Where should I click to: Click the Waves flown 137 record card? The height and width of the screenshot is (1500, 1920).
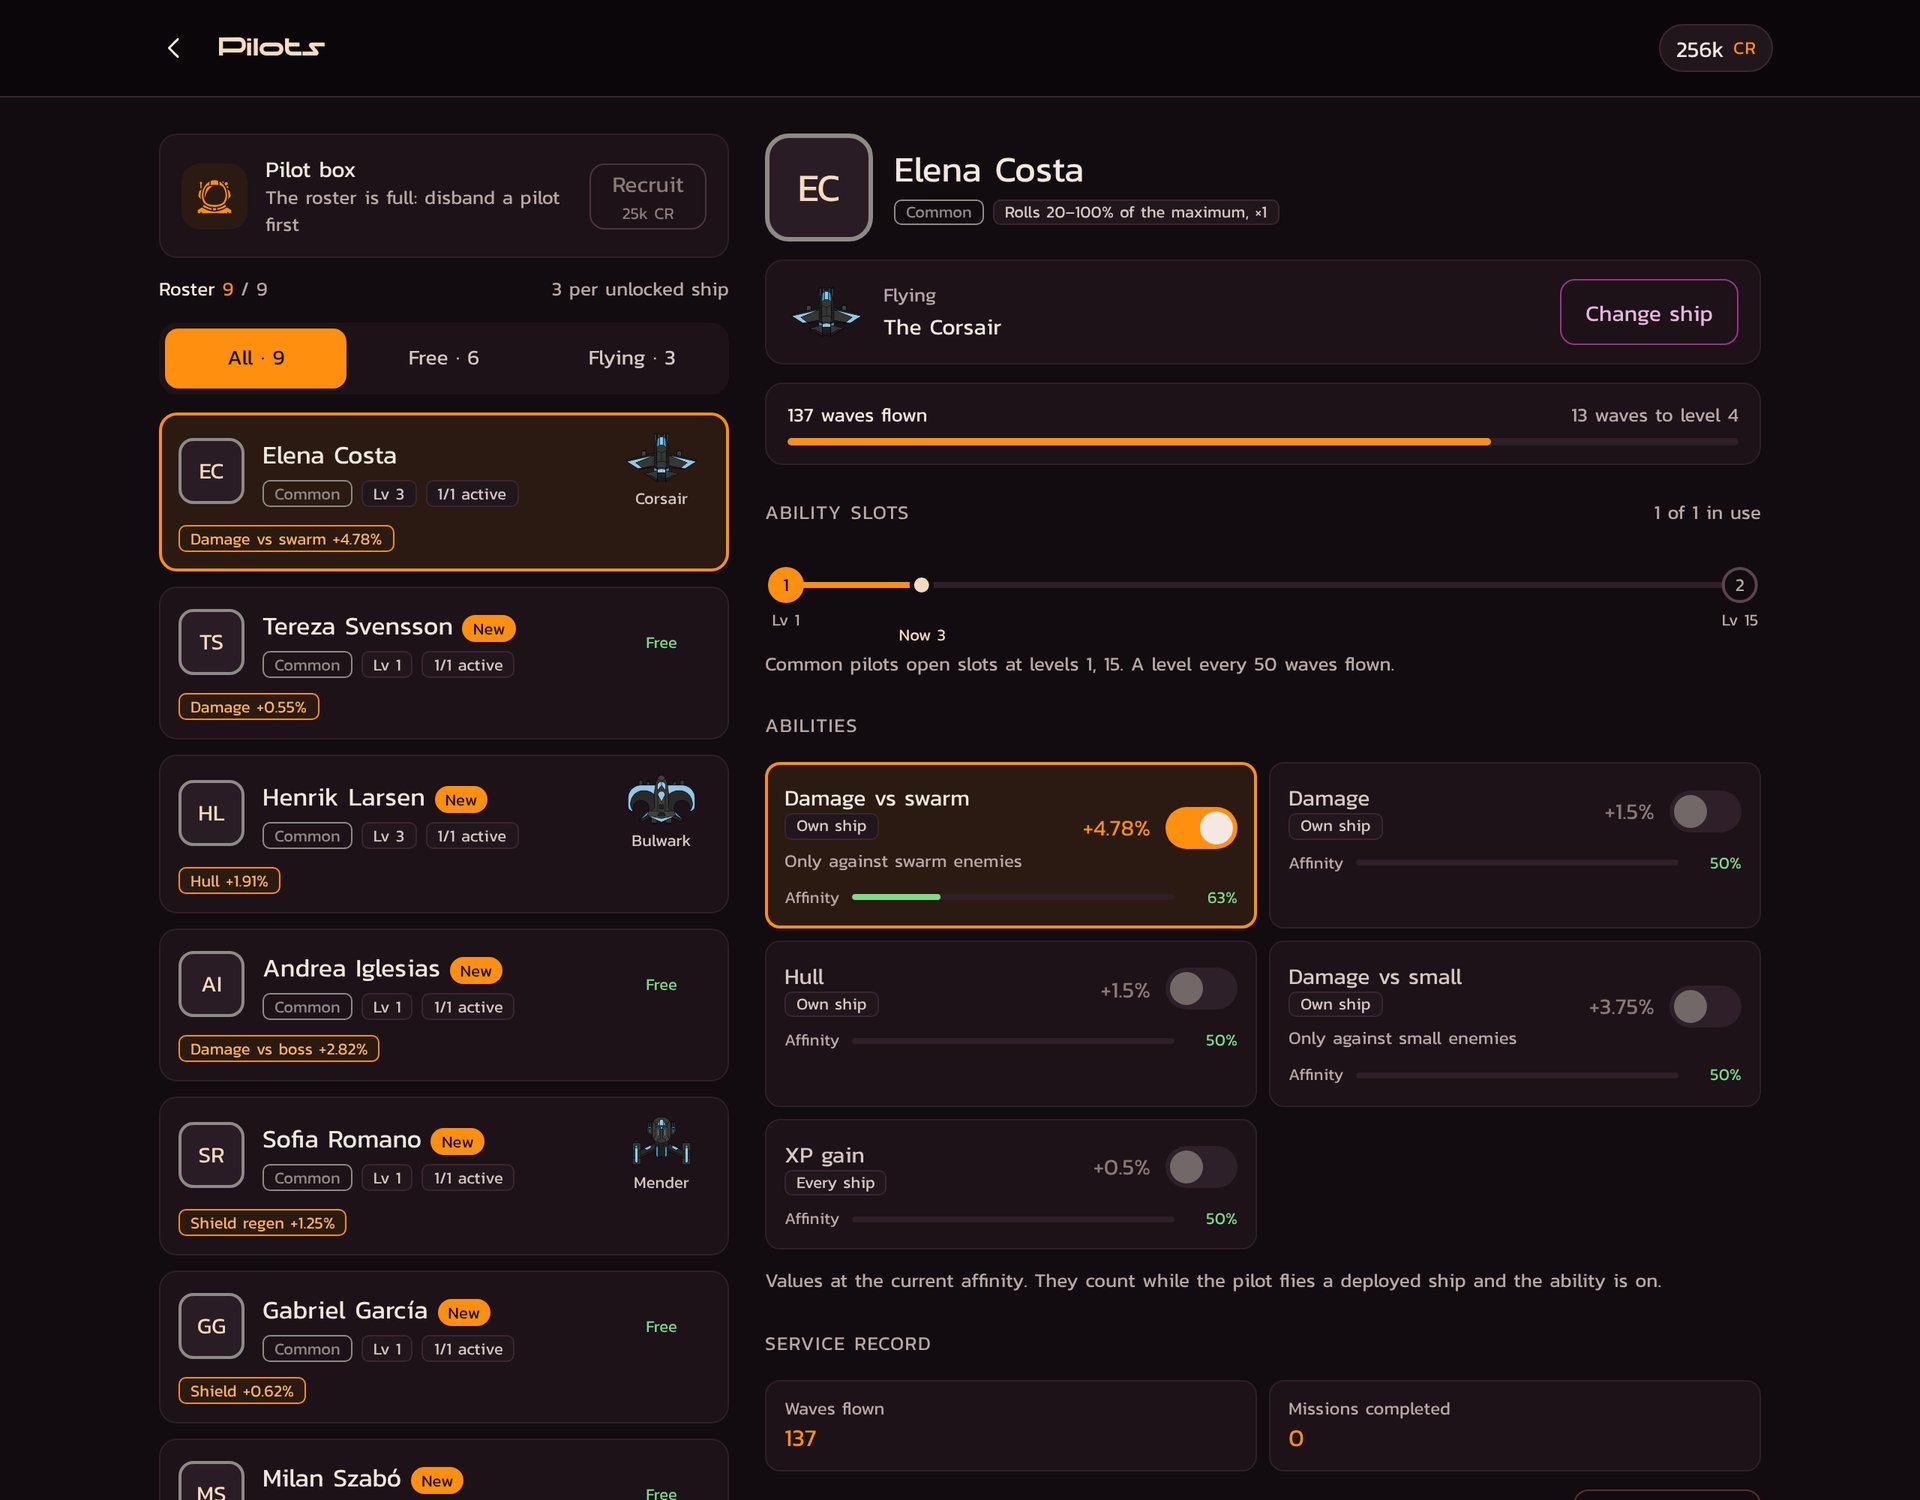(x=1010, y=1425)
